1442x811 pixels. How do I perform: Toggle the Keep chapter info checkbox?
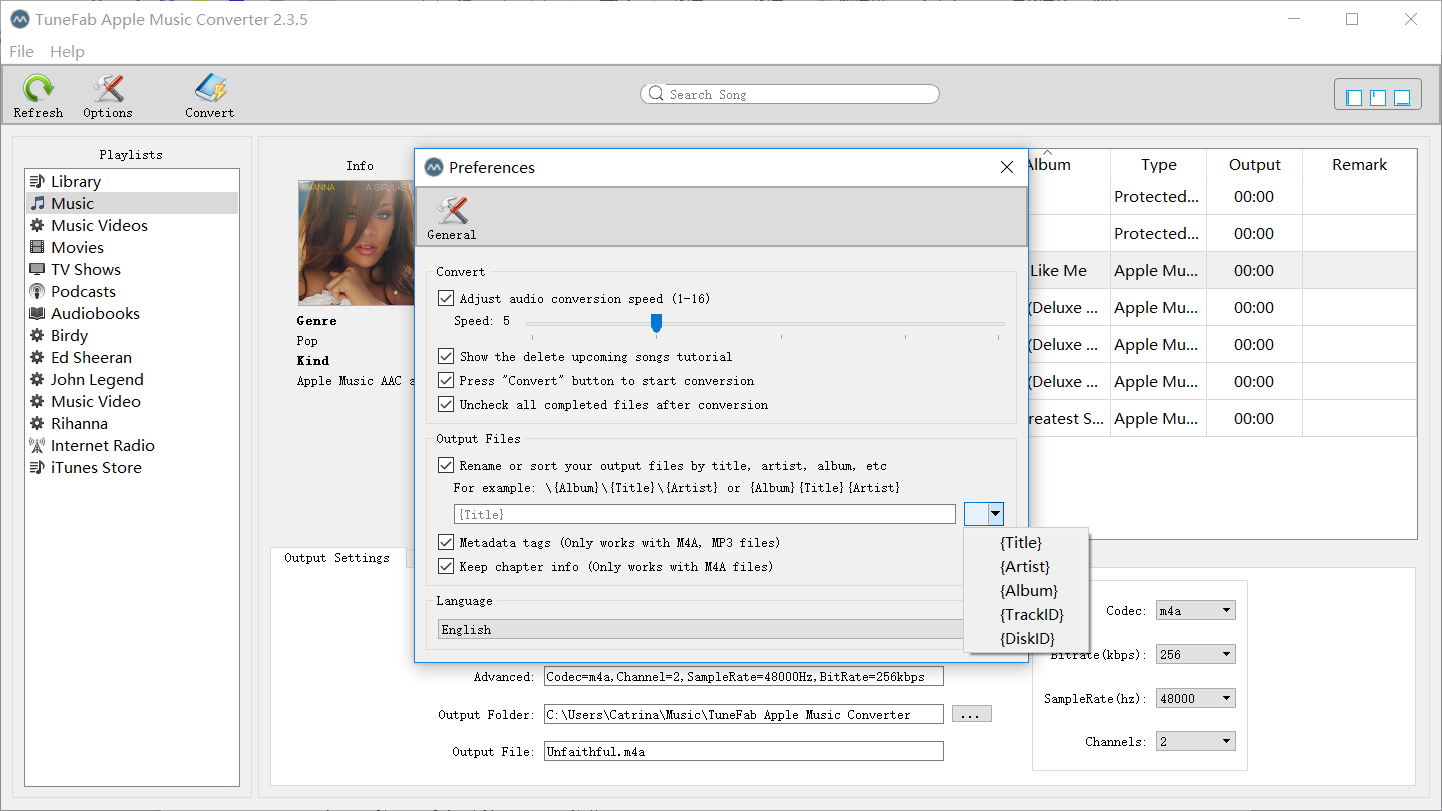coord(446,566)
